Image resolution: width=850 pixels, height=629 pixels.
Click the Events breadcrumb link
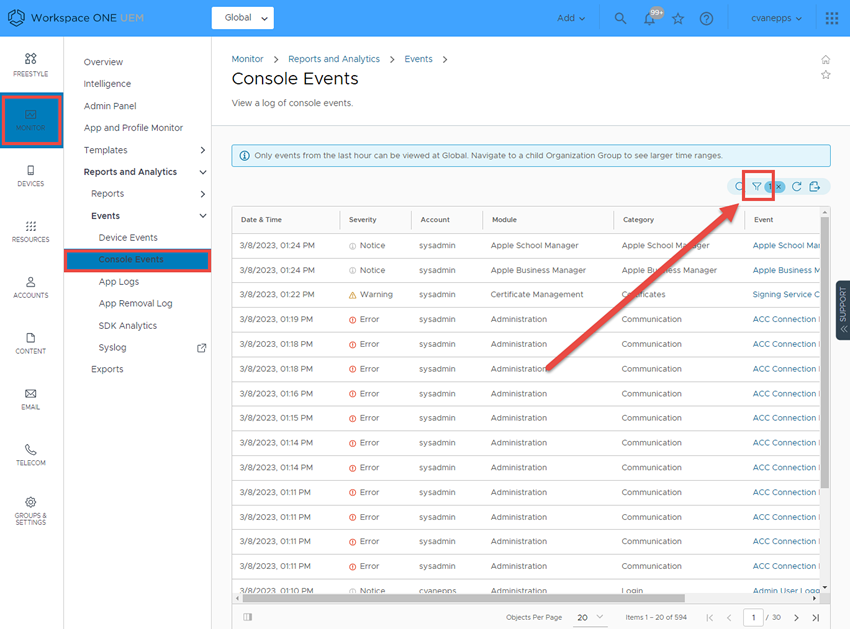click(418, 59)
